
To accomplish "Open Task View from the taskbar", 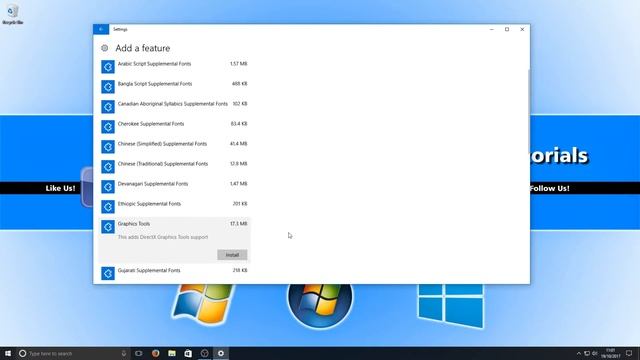I will [139, 353].
